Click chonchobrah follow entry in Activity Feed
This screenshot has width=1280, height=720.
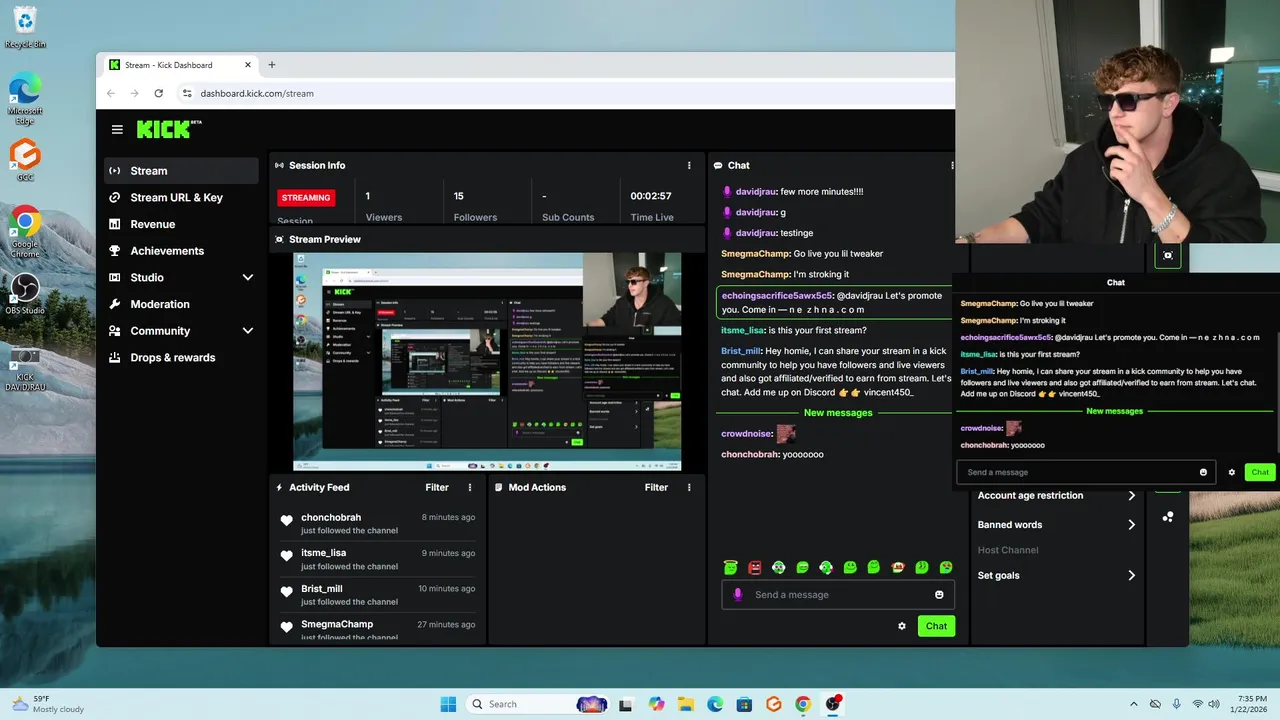[x=378, y=524]
